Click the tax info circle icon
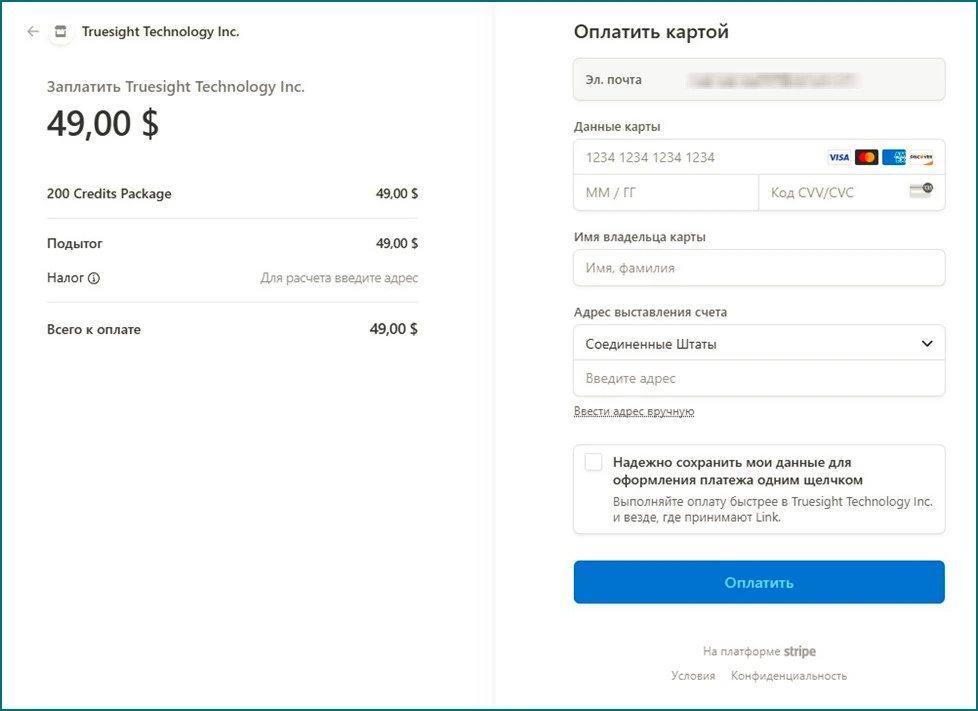 coord(94,278)
